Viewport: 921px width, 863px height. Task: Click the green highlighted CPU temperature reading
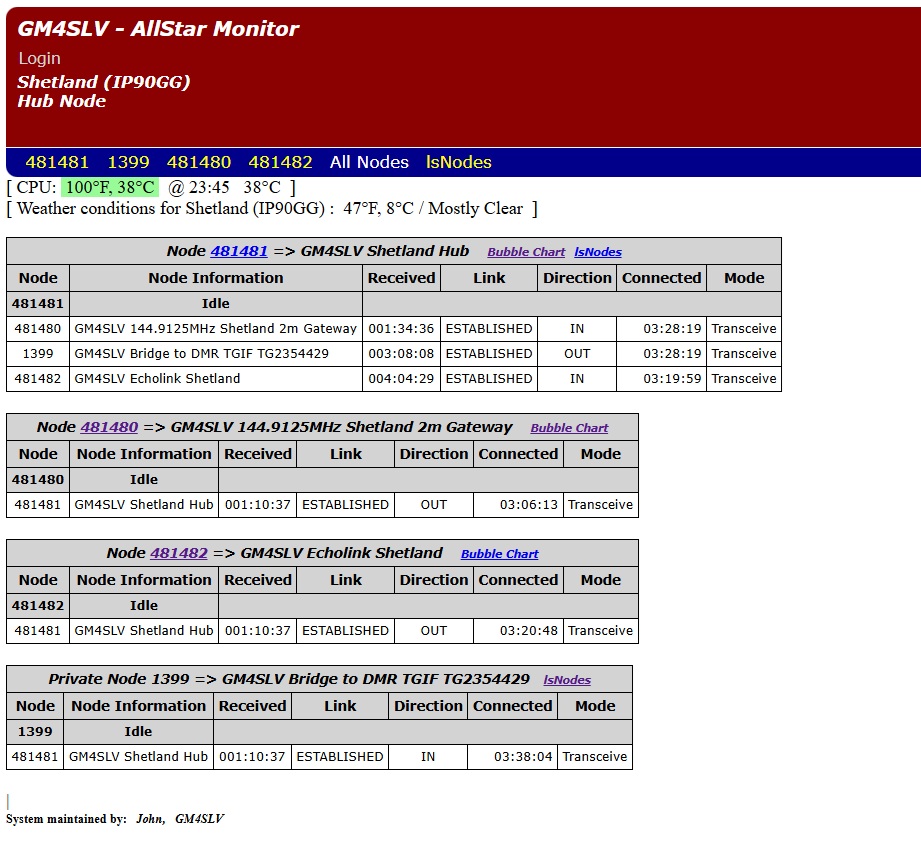tap(110, 187)
